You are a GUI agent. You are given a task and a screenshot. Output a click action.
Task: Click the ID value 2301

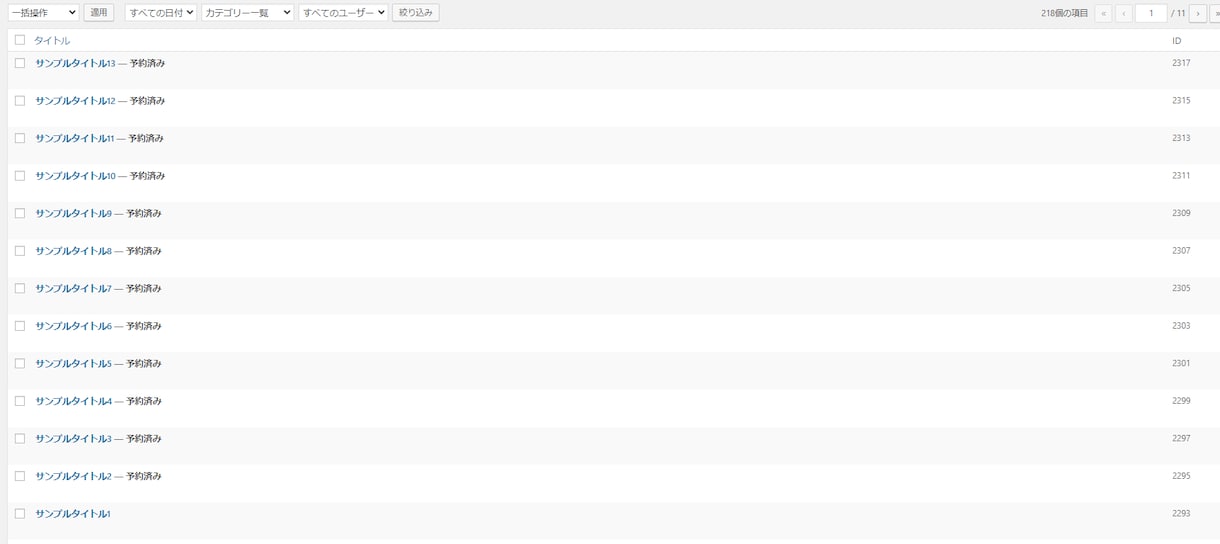[x=1181, y=363]
